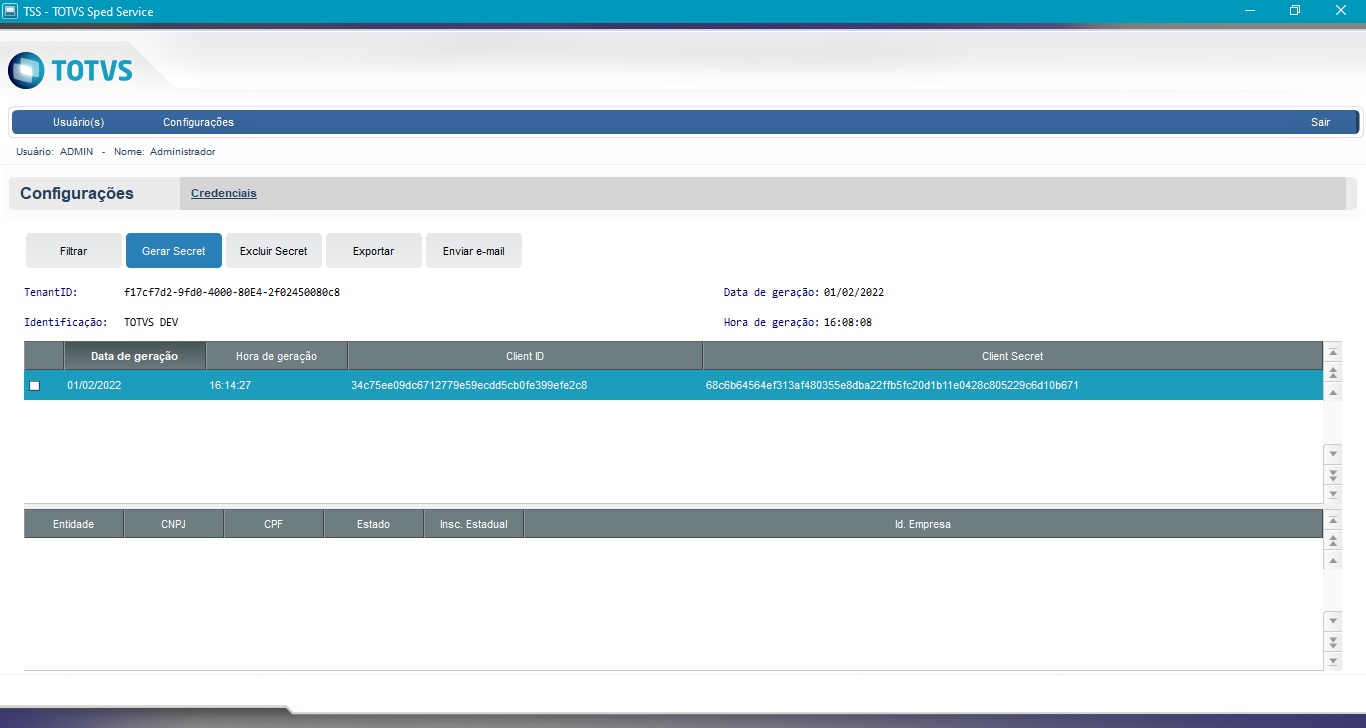
Task: Sort by Data de geração column header
Action: tap(135, 356)
